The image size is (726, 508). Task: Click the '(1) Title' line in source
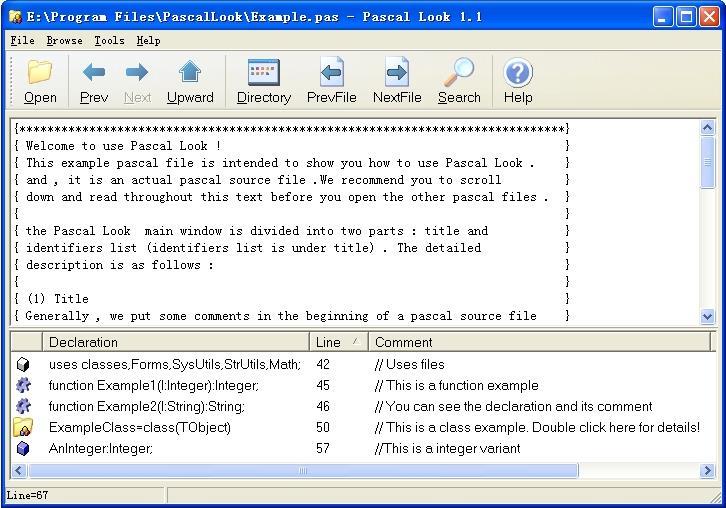(x=57, y=299)
